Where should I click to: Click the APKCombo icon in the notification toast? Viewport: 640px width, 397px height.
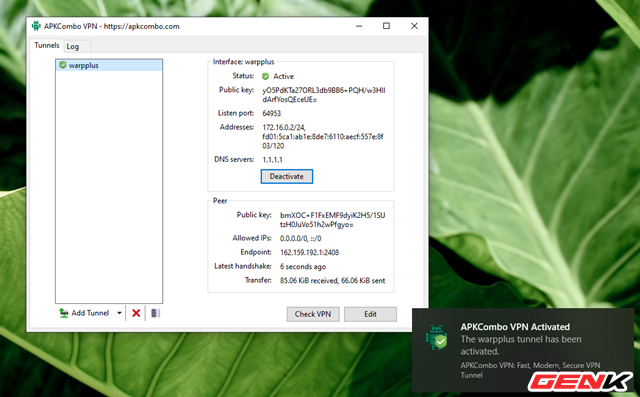pyautogui.click(x=436, y=338)
